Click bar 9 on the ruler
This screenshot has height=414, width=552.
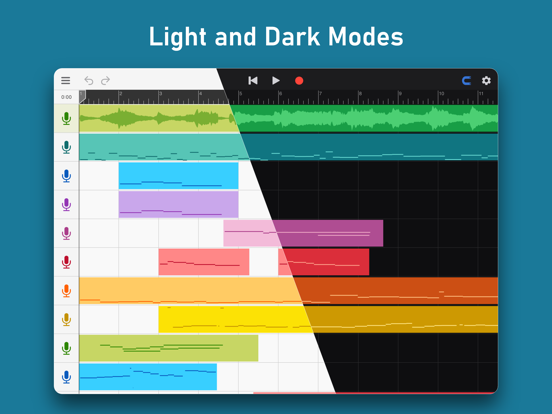pos(400,94)
